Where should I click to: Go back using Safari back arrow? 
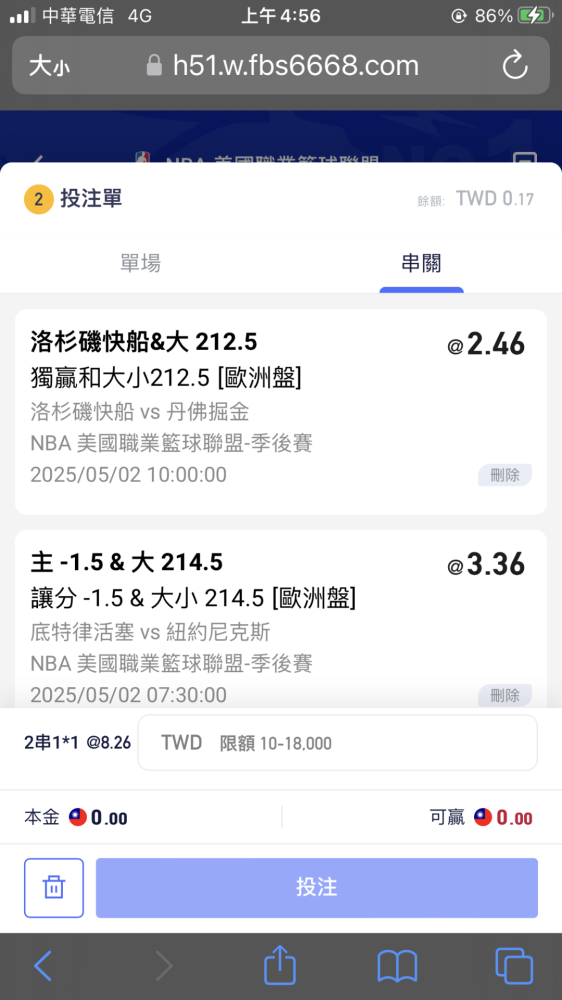tap(43, 966)
